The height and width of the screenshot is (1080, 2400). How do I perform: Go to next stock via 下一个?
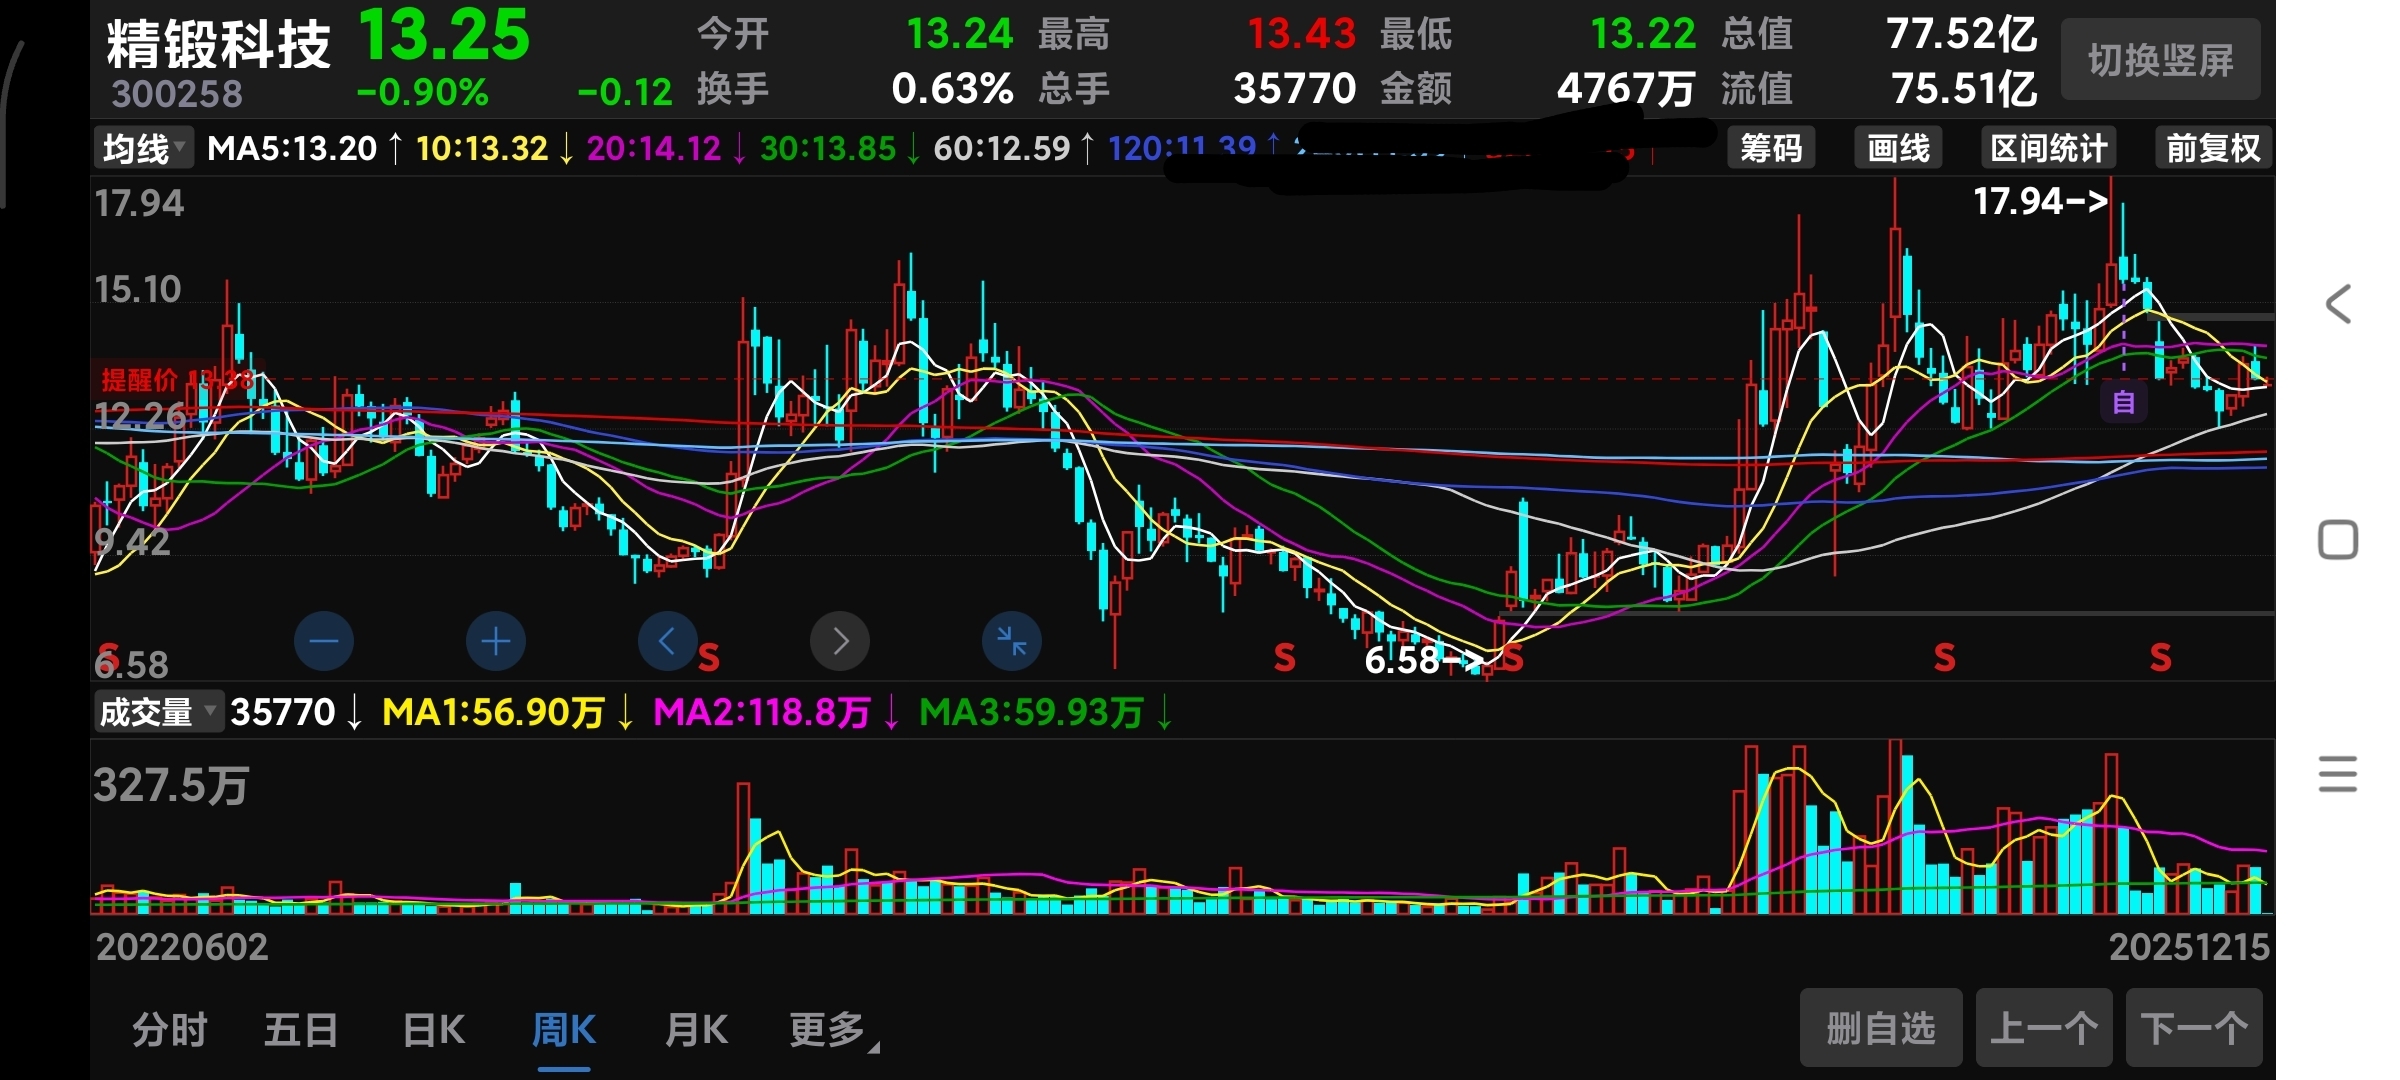click(2194, 1028)
